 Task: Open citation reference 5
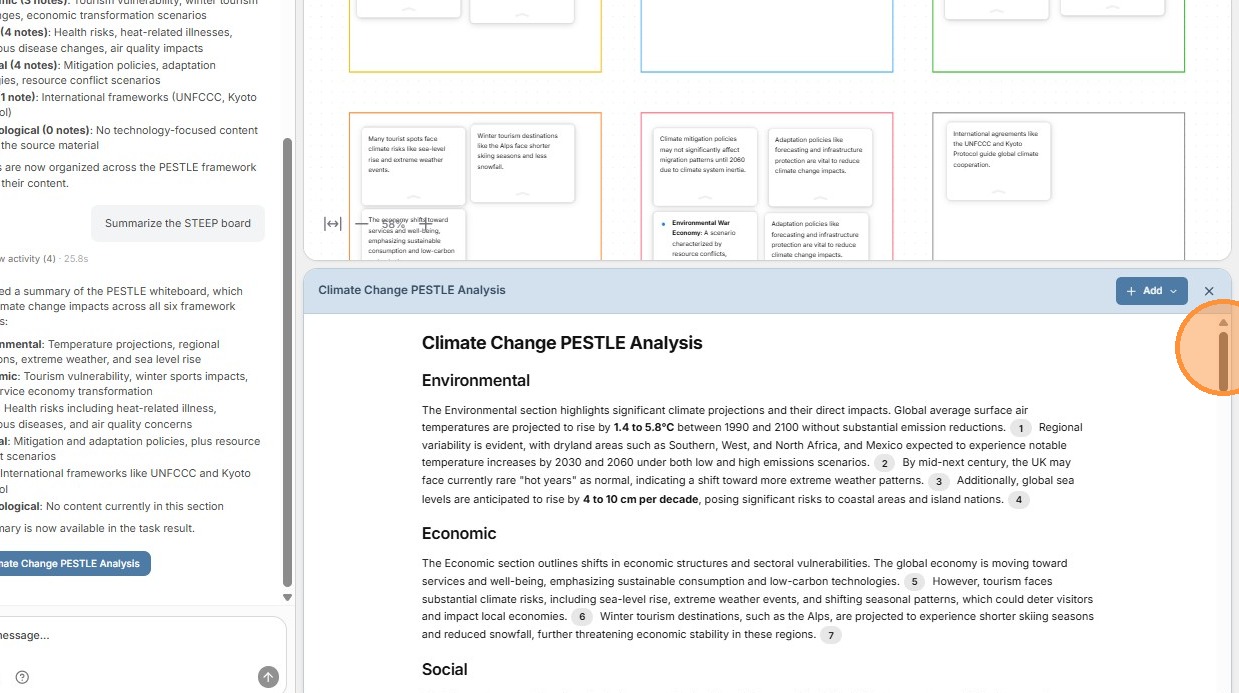coord(914,581)
